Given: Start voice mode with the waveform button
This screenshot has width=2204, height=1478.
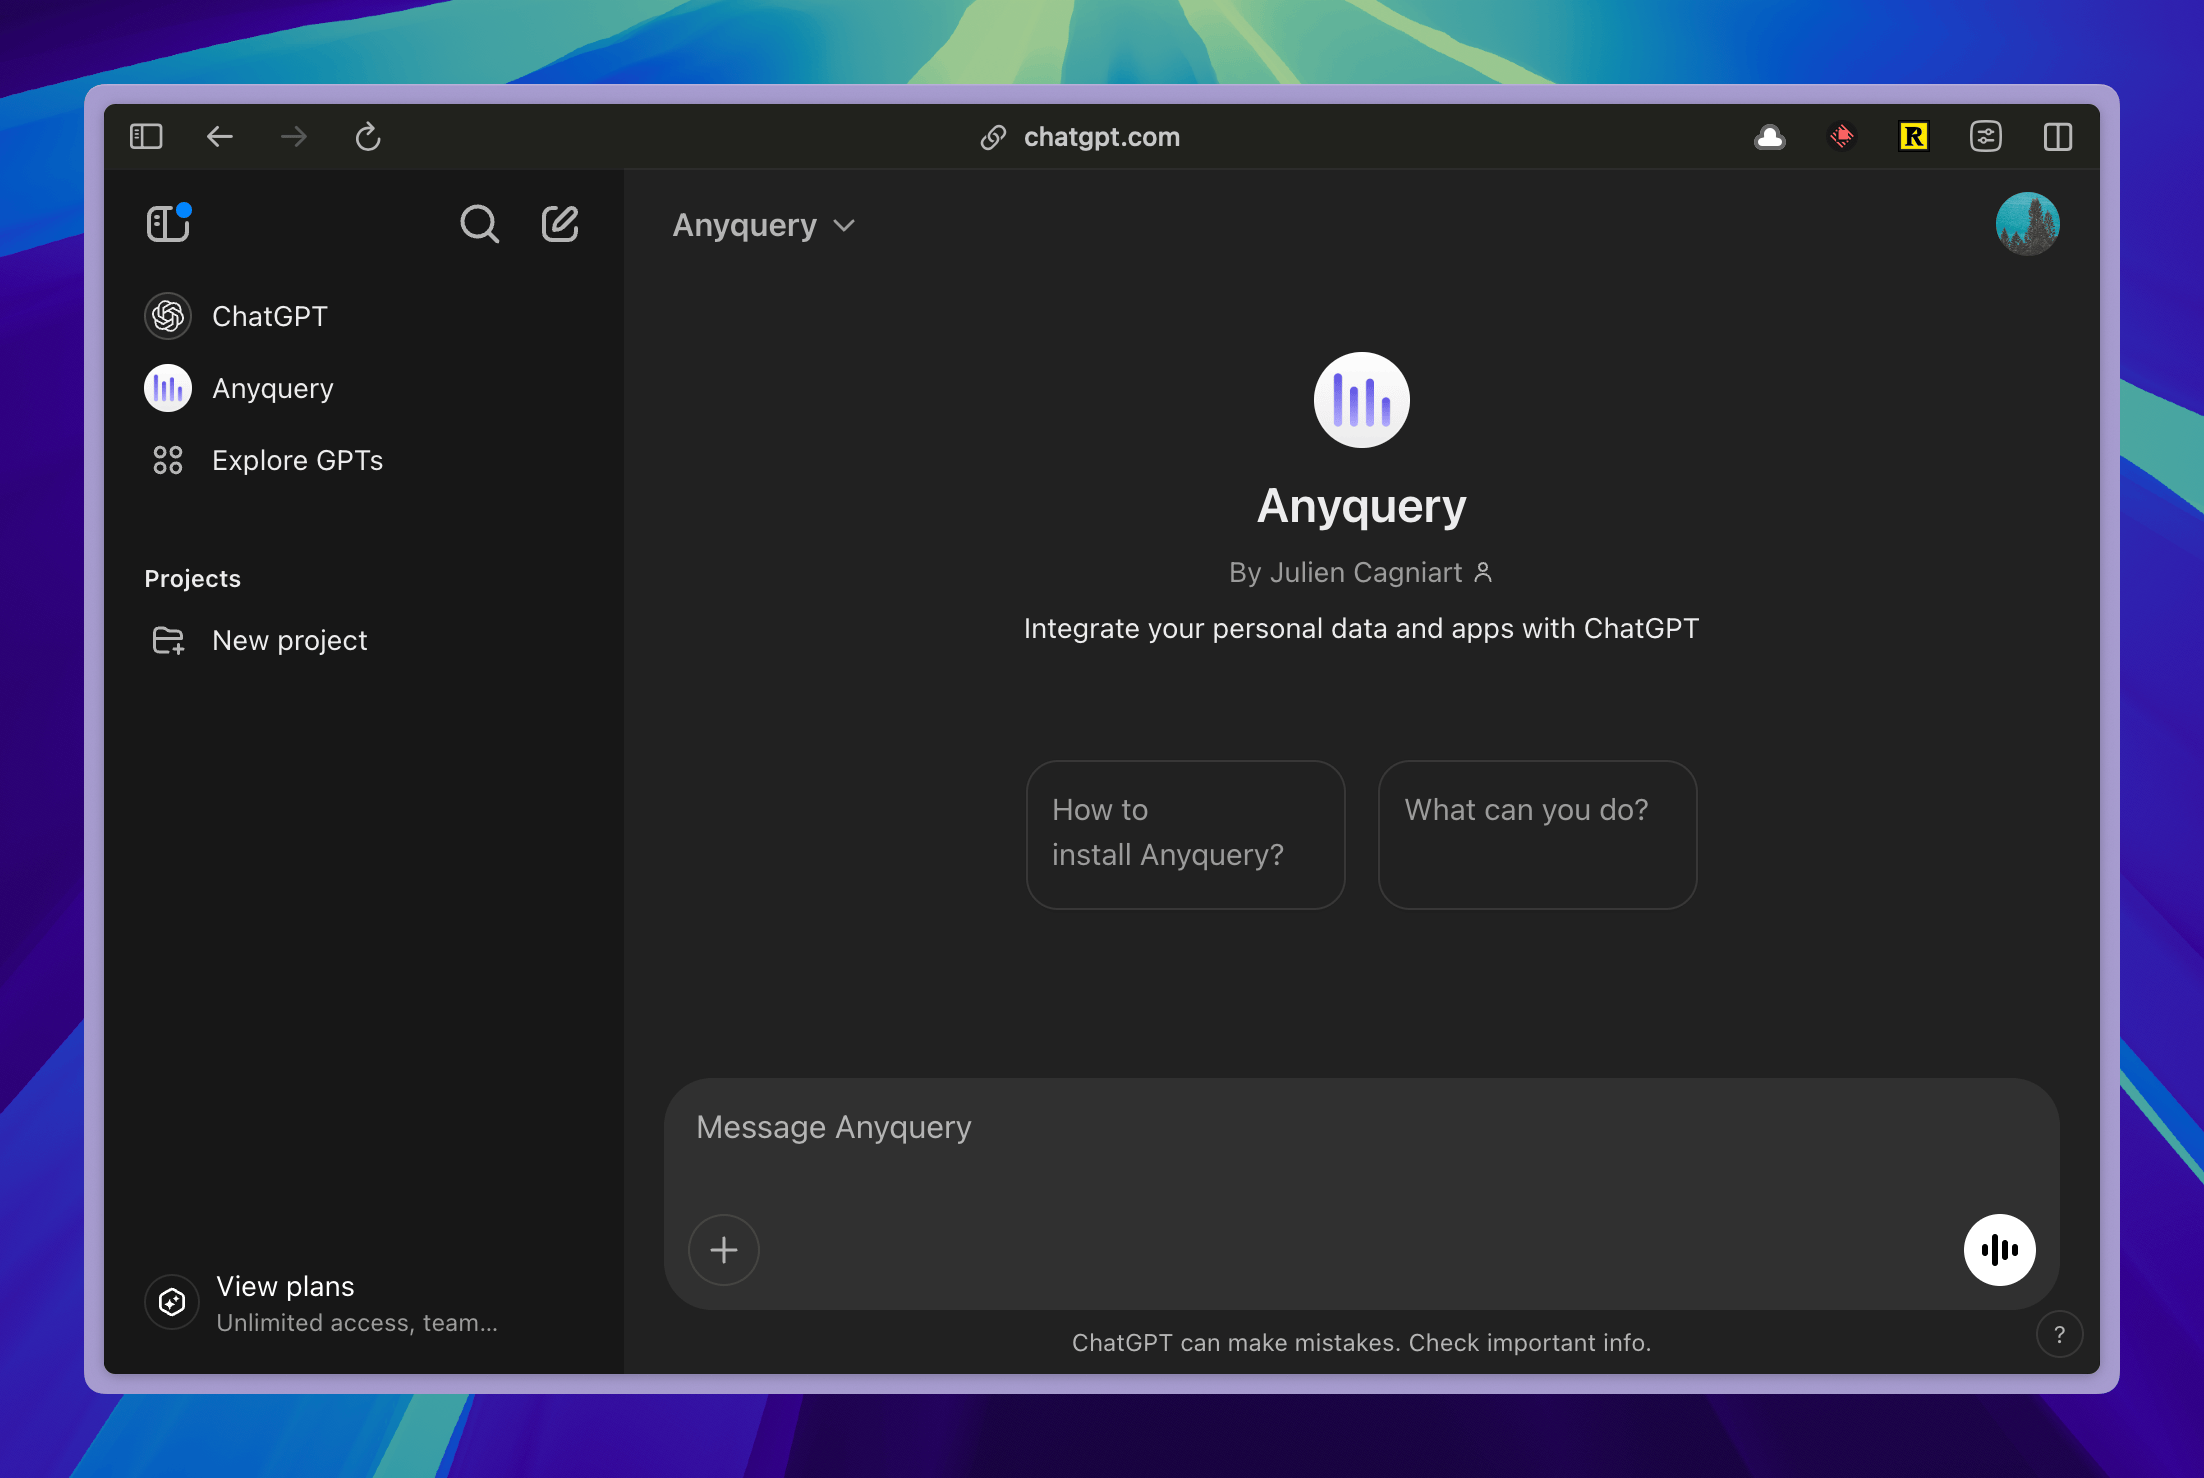Looking at the screenshot, I should 1999,1250.
